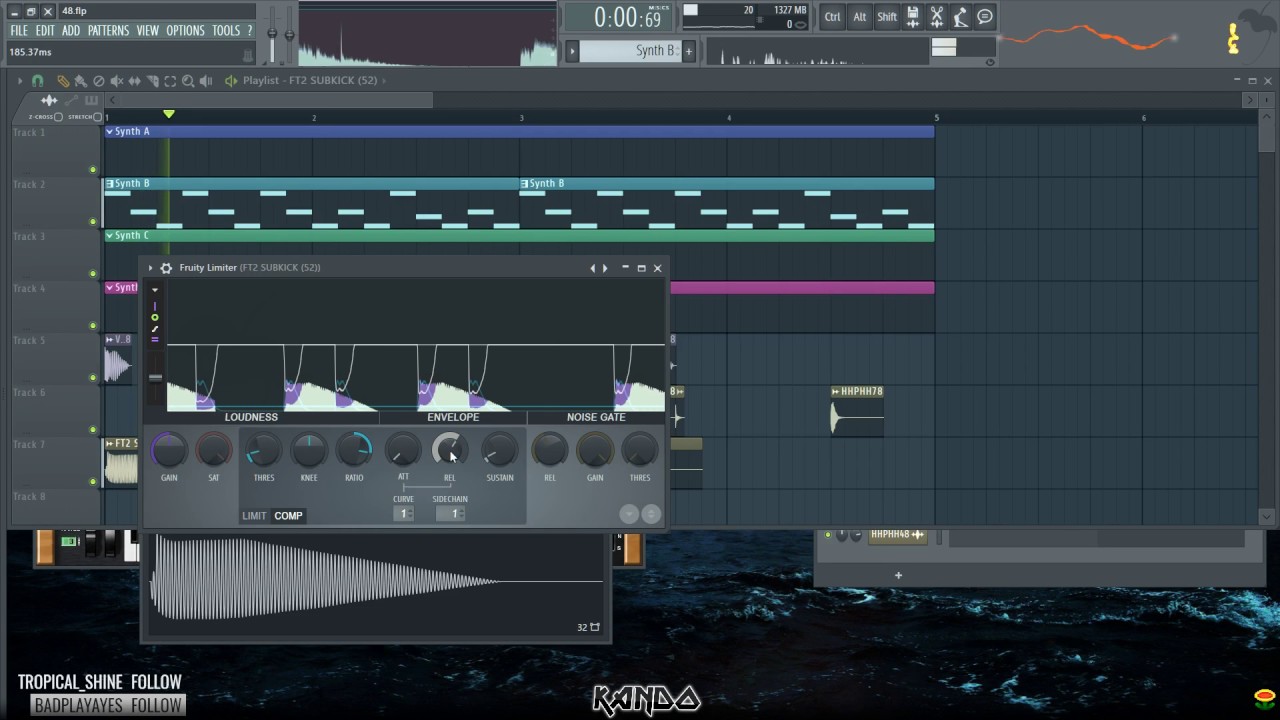Go to previous preset in Fruity Limiter

(x=592, y=268)
